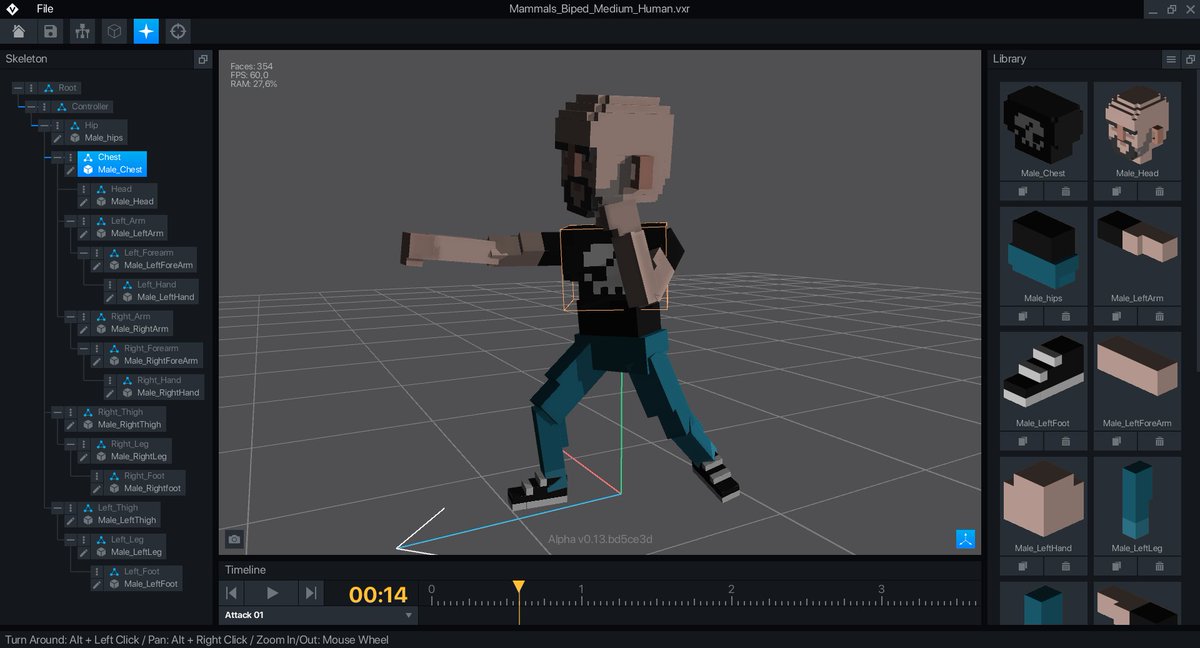The height and width of the screenshot is (648, 1200).
Task: Collapse the Left_Thigh node
Action: [57, 508]
